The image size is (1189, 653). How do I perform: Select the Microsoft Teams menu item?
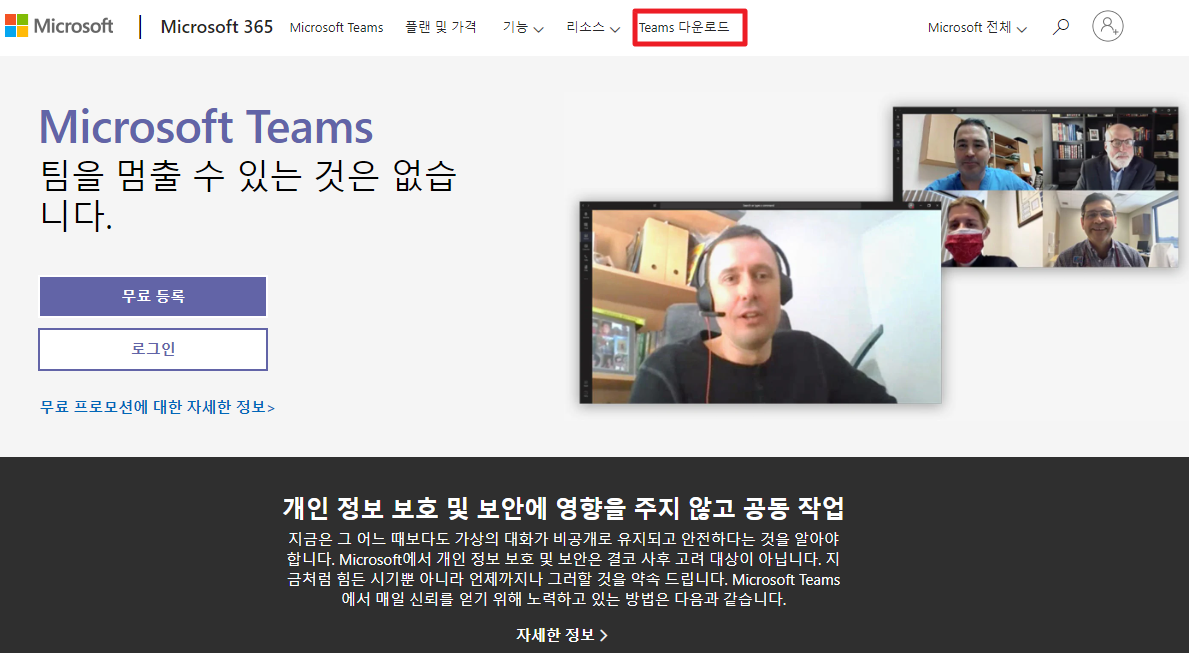[x=337, y=27]
